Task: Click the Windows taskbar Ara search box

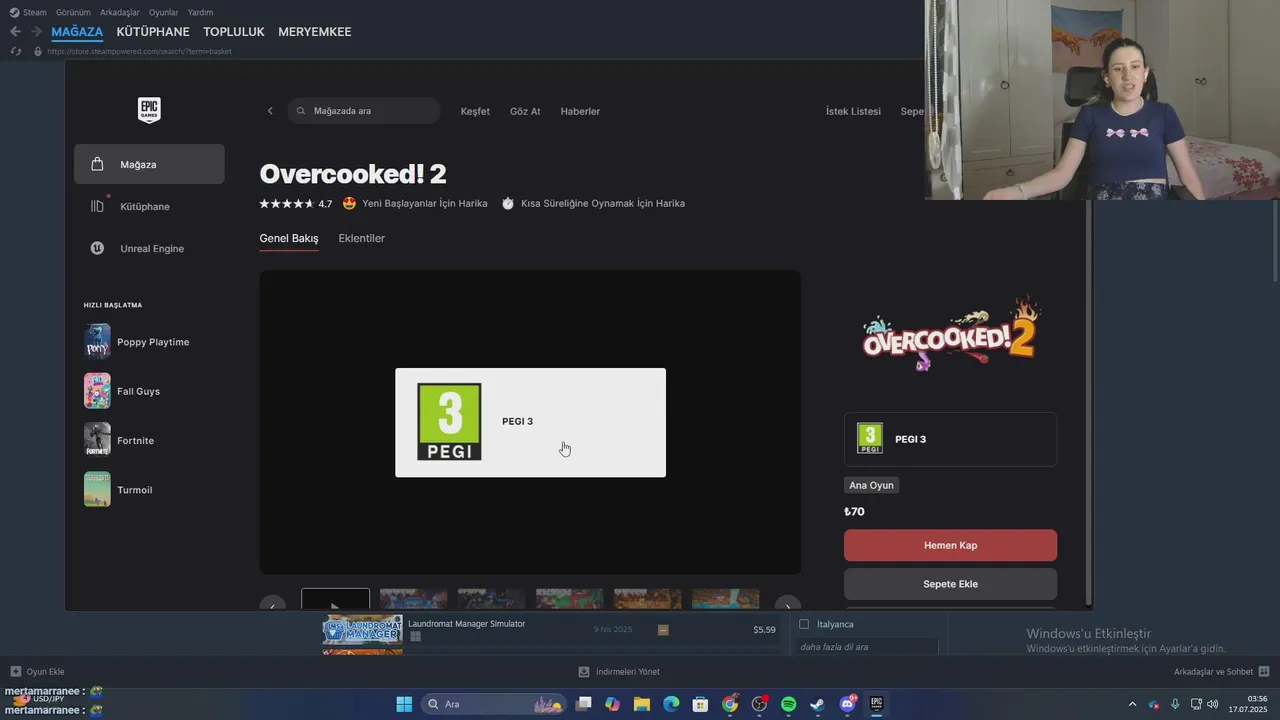Action: 495,704
